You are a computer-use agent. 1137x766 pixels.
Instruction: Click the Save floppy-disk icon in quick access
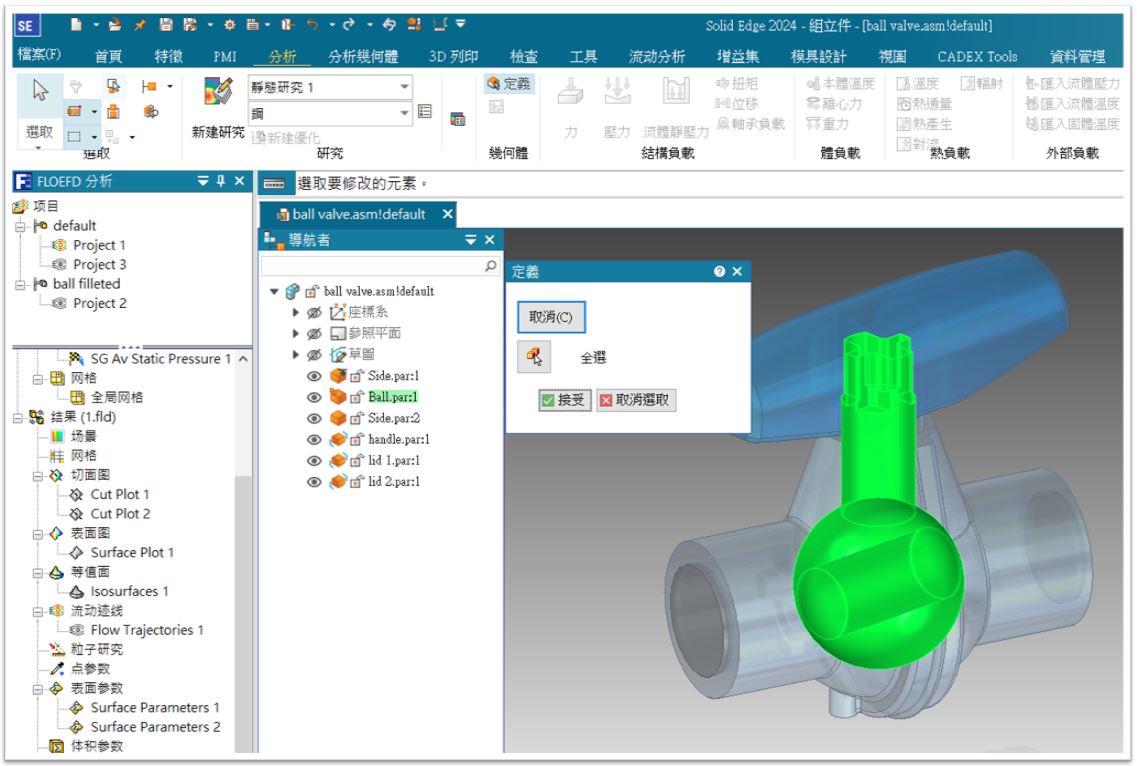pyautogui.click(x=166, y=25)
